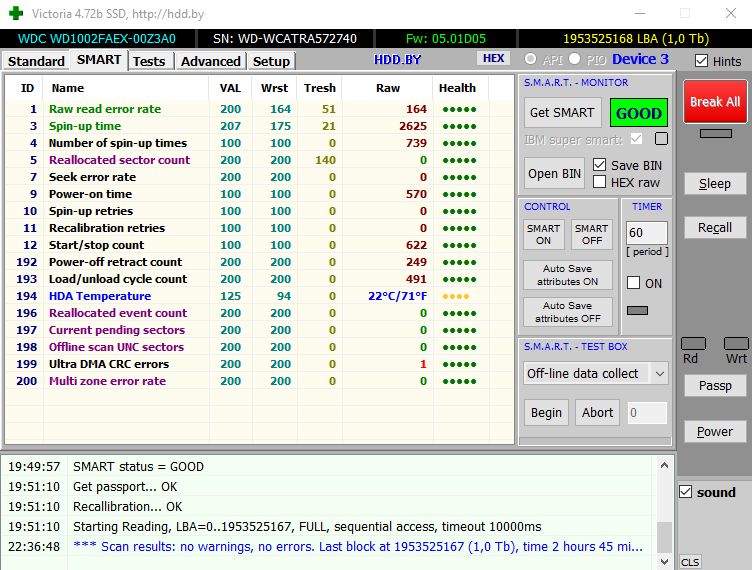This screenshot has width=752, height=570.
Task: Go to the Setup tab
Action: (x=271, y=61)
